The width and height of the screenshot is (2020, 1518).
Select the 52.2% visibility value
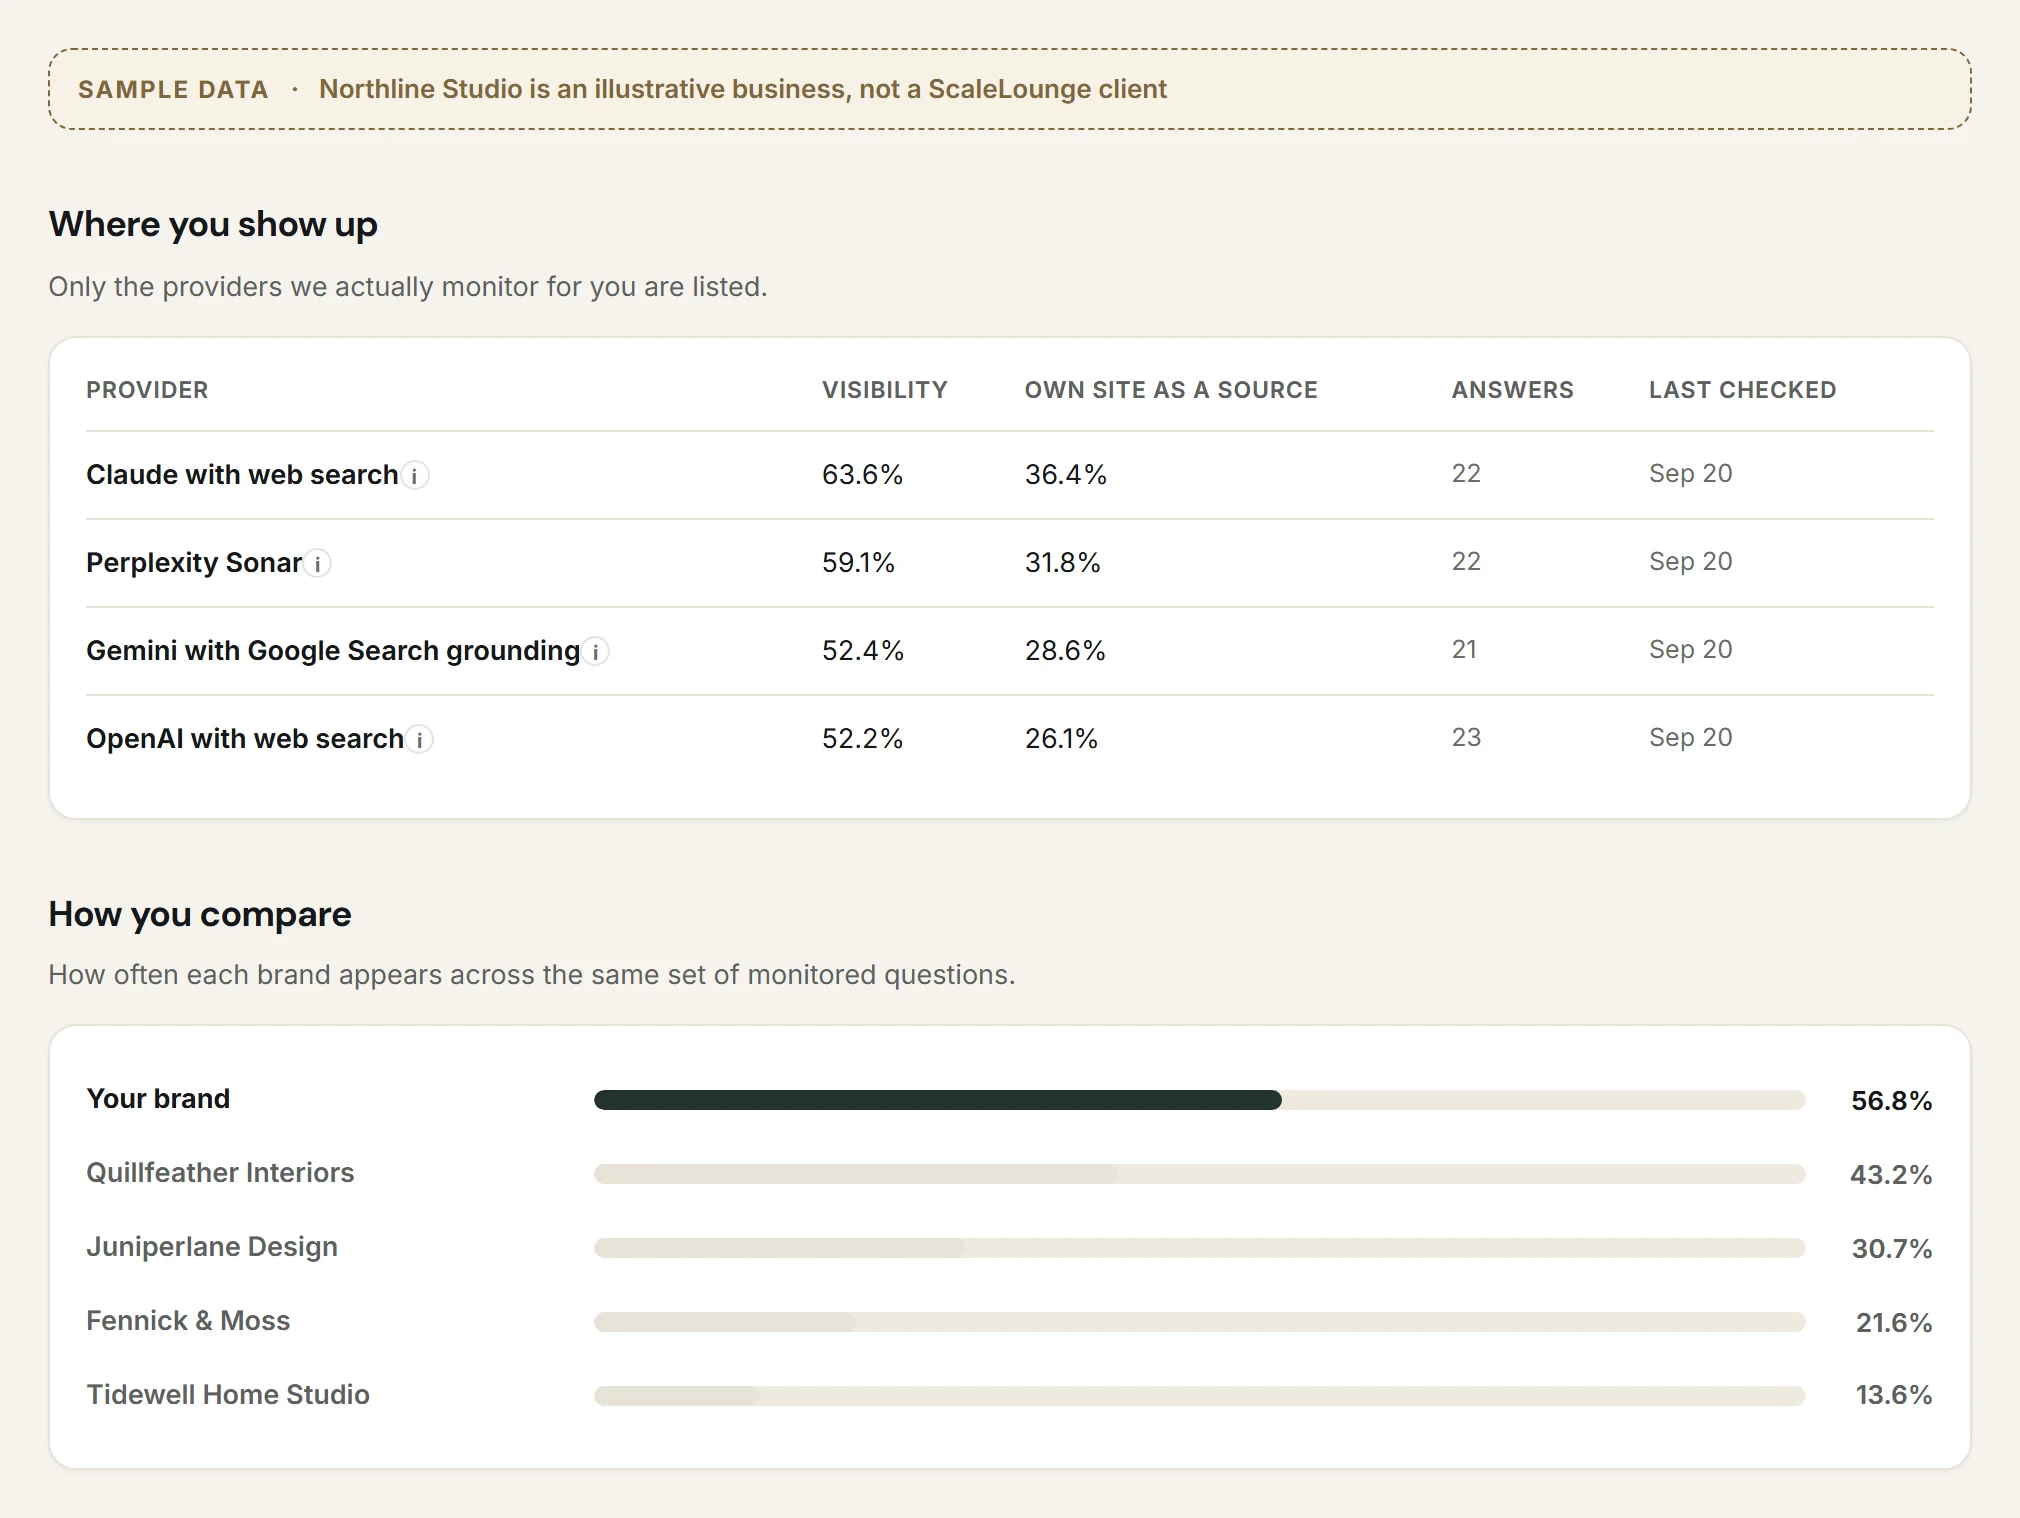click(862, 739)
